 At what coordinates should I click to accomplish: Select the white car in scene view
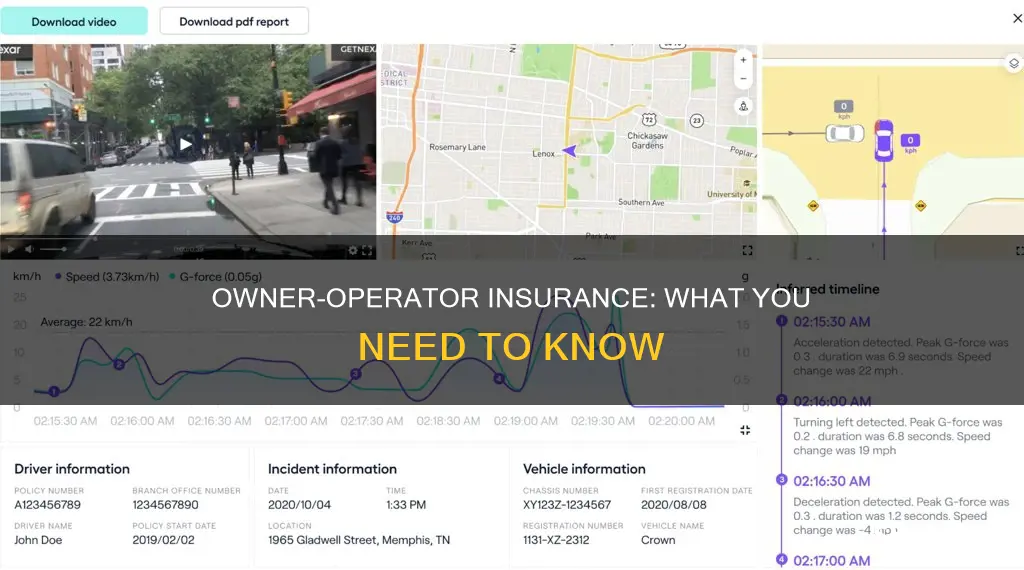(x=844, y=133)
